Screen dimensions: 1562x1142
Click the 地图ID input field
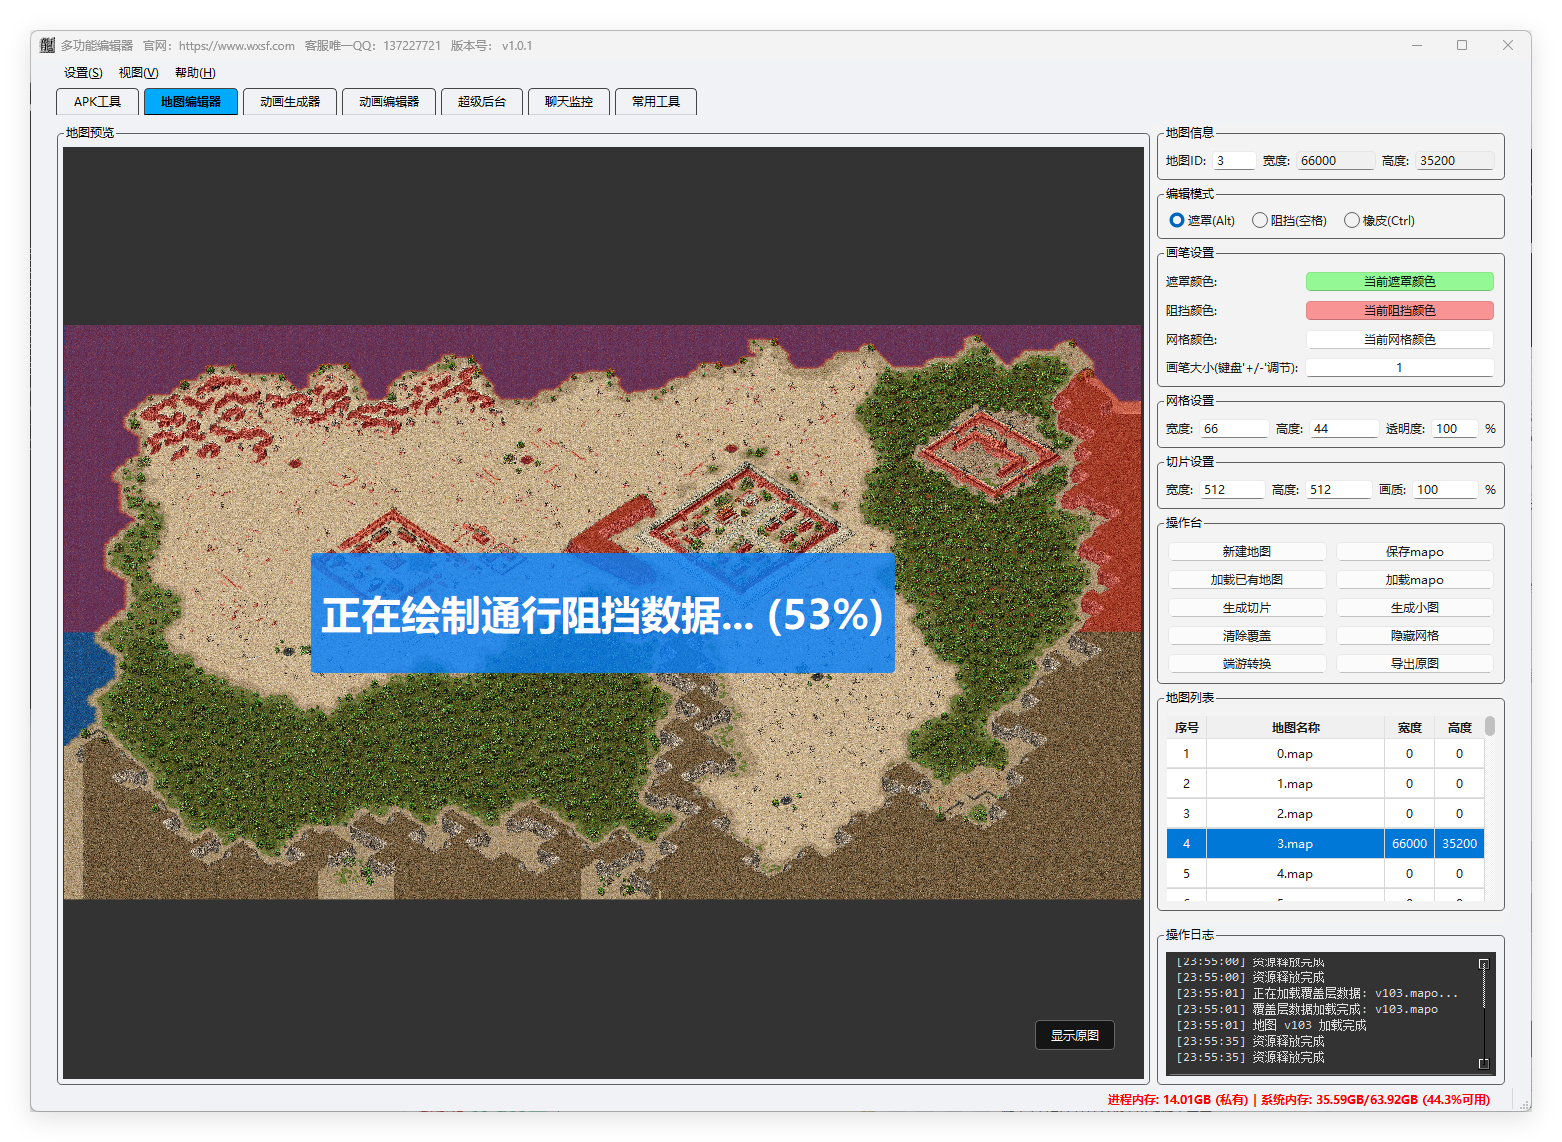tap(1234, 161)
